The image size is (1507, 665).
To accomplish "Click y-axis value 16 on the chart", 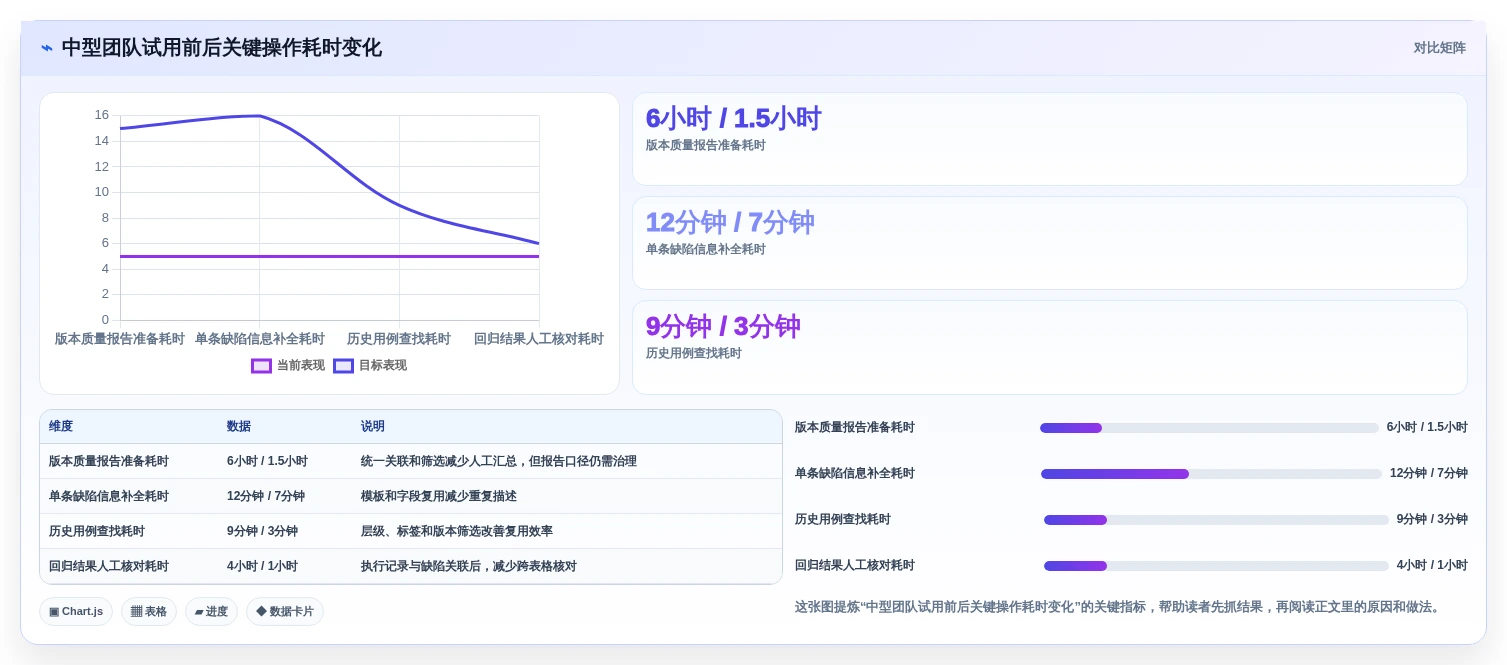I will click(x=102, y=115).
